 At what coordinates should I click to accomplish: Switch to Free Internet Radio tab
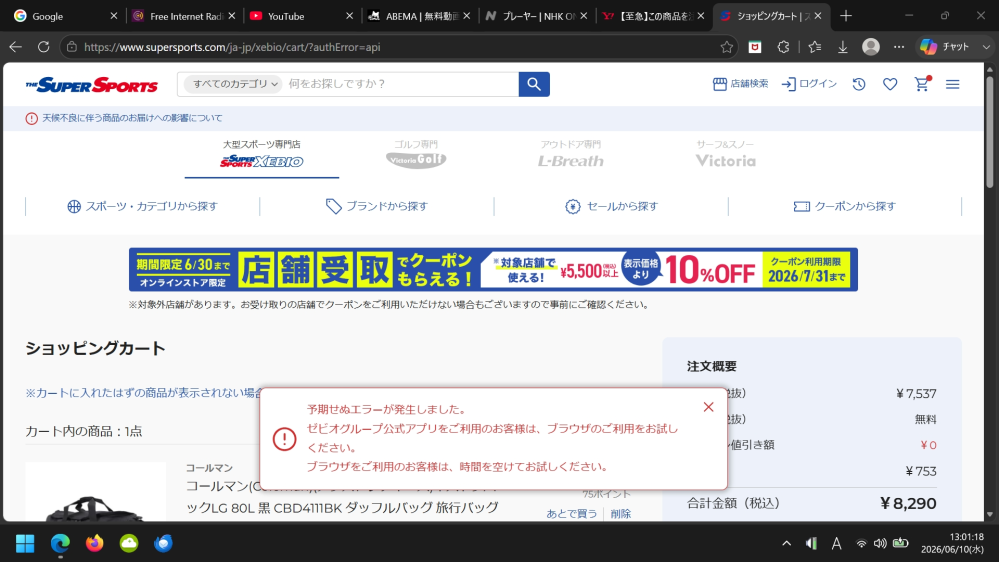pyautogui.click(x=182, y=16)
